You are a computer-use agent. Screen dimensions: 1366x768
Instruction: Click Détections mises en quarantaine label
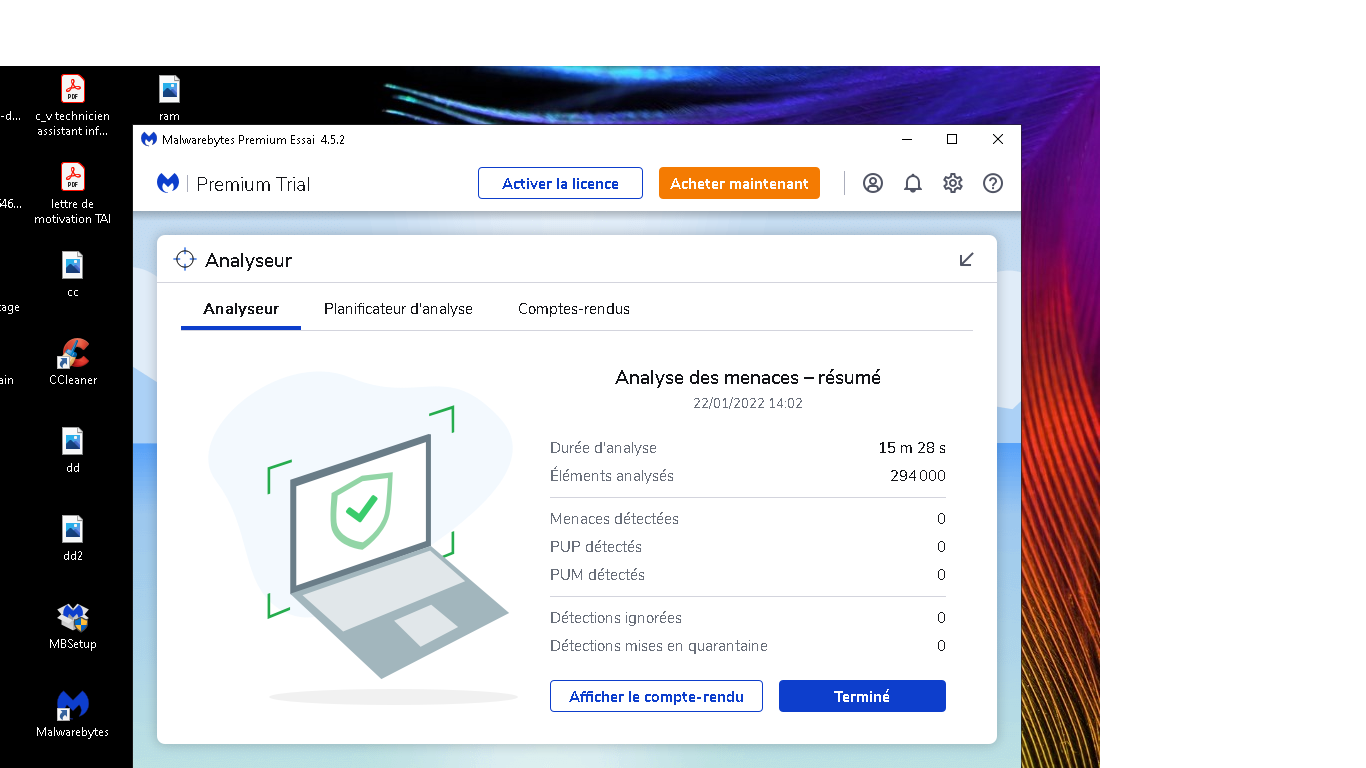(x=659, y=646)
